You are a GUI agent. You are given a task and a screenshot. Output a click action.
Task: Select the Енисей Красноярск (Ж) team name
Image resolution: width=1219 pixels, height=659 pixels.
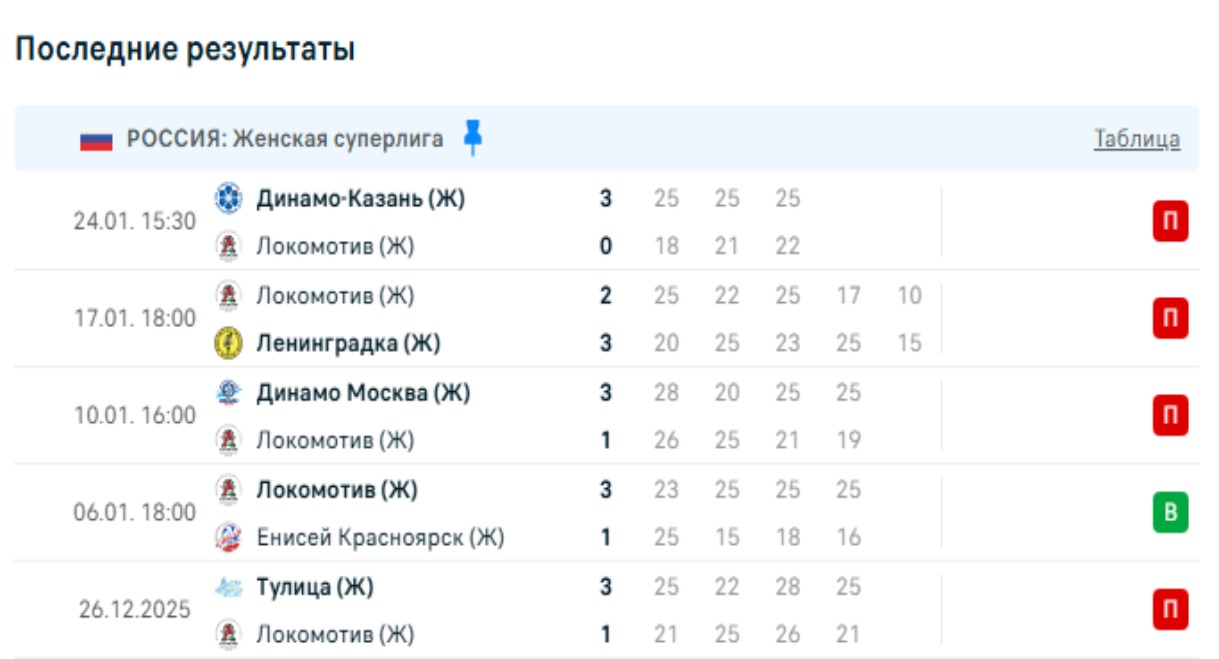pos(380,538)
